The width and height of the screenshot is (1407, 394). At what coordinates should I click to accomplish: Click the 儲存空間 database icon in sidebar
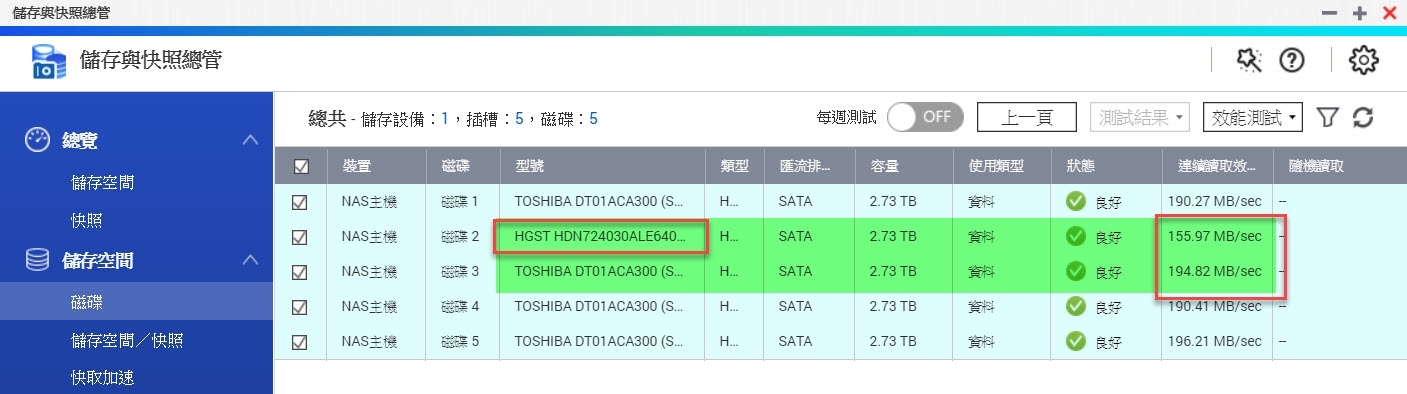click(38, 261)
